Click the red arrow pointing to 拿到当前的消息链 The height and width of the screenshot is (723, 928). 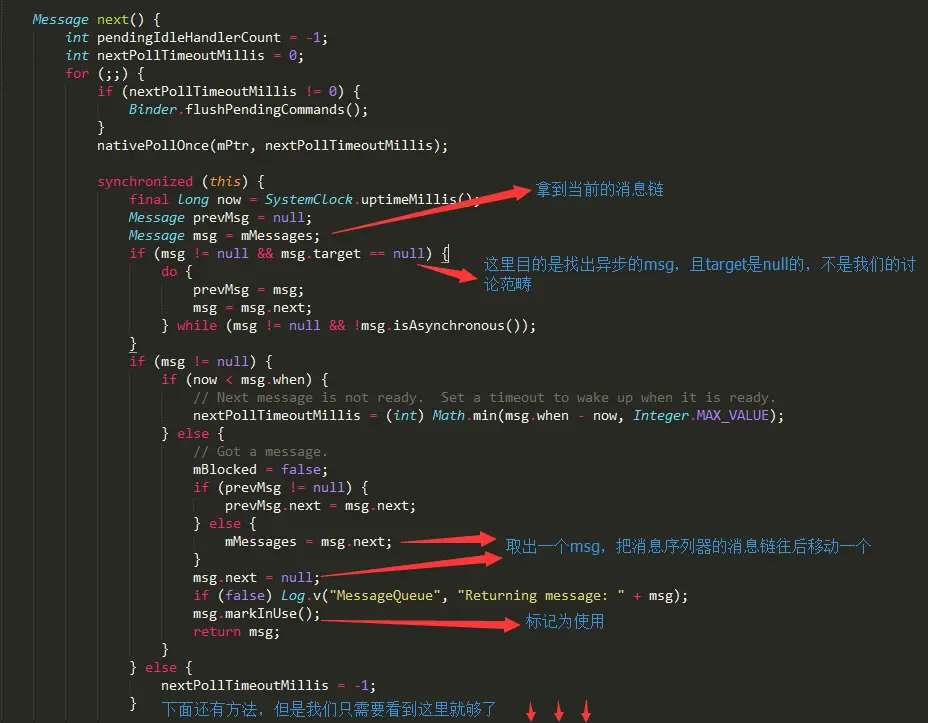coord(431,210)
